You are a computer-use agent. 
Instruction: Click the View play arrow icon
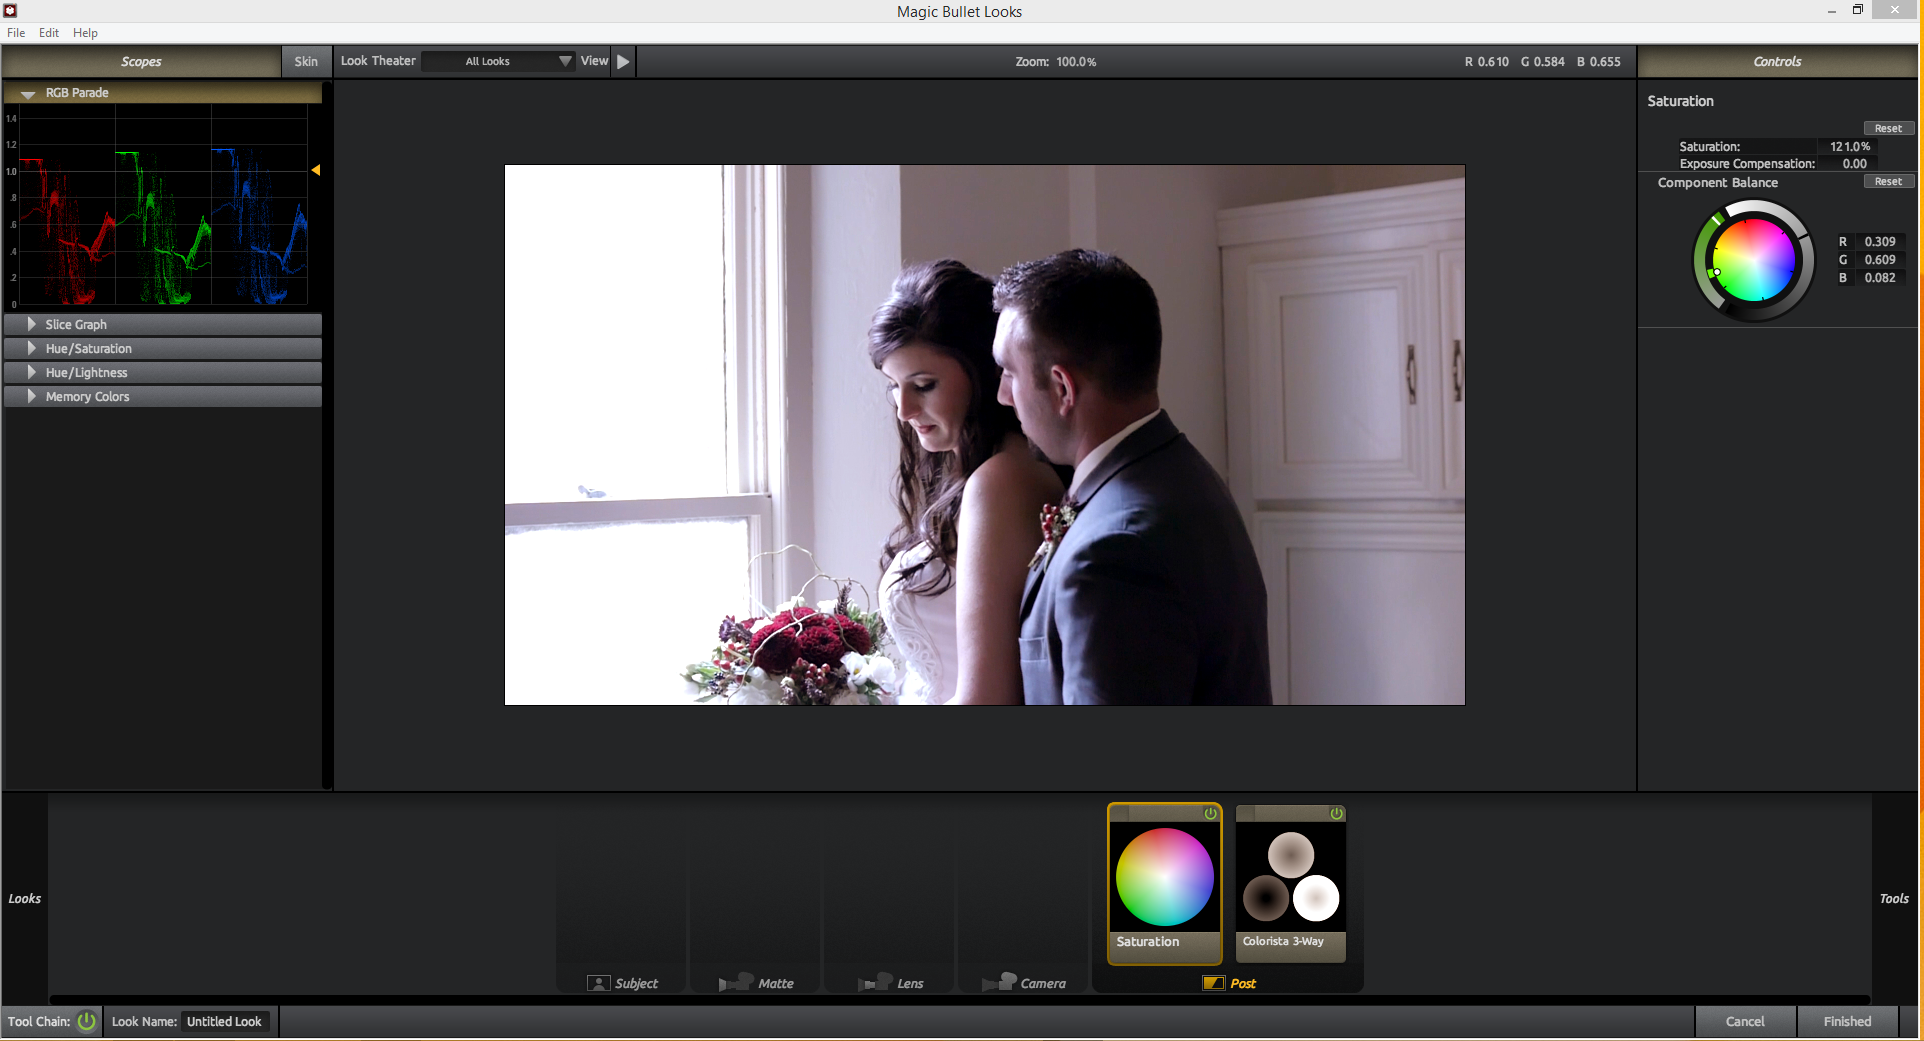point(623,61)
